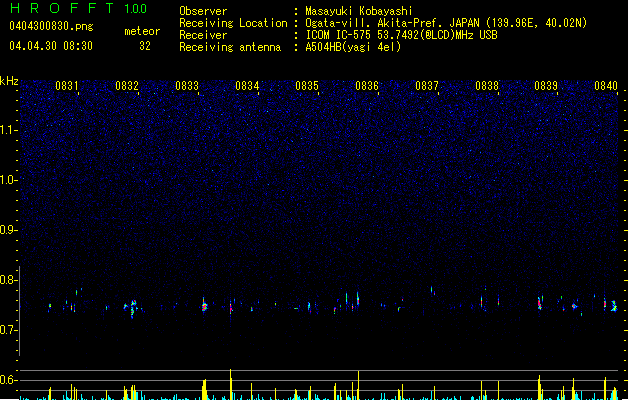Click the 0.9 kHz axis label
Viewport: 629px width, 400px height.
coord(9,230)
